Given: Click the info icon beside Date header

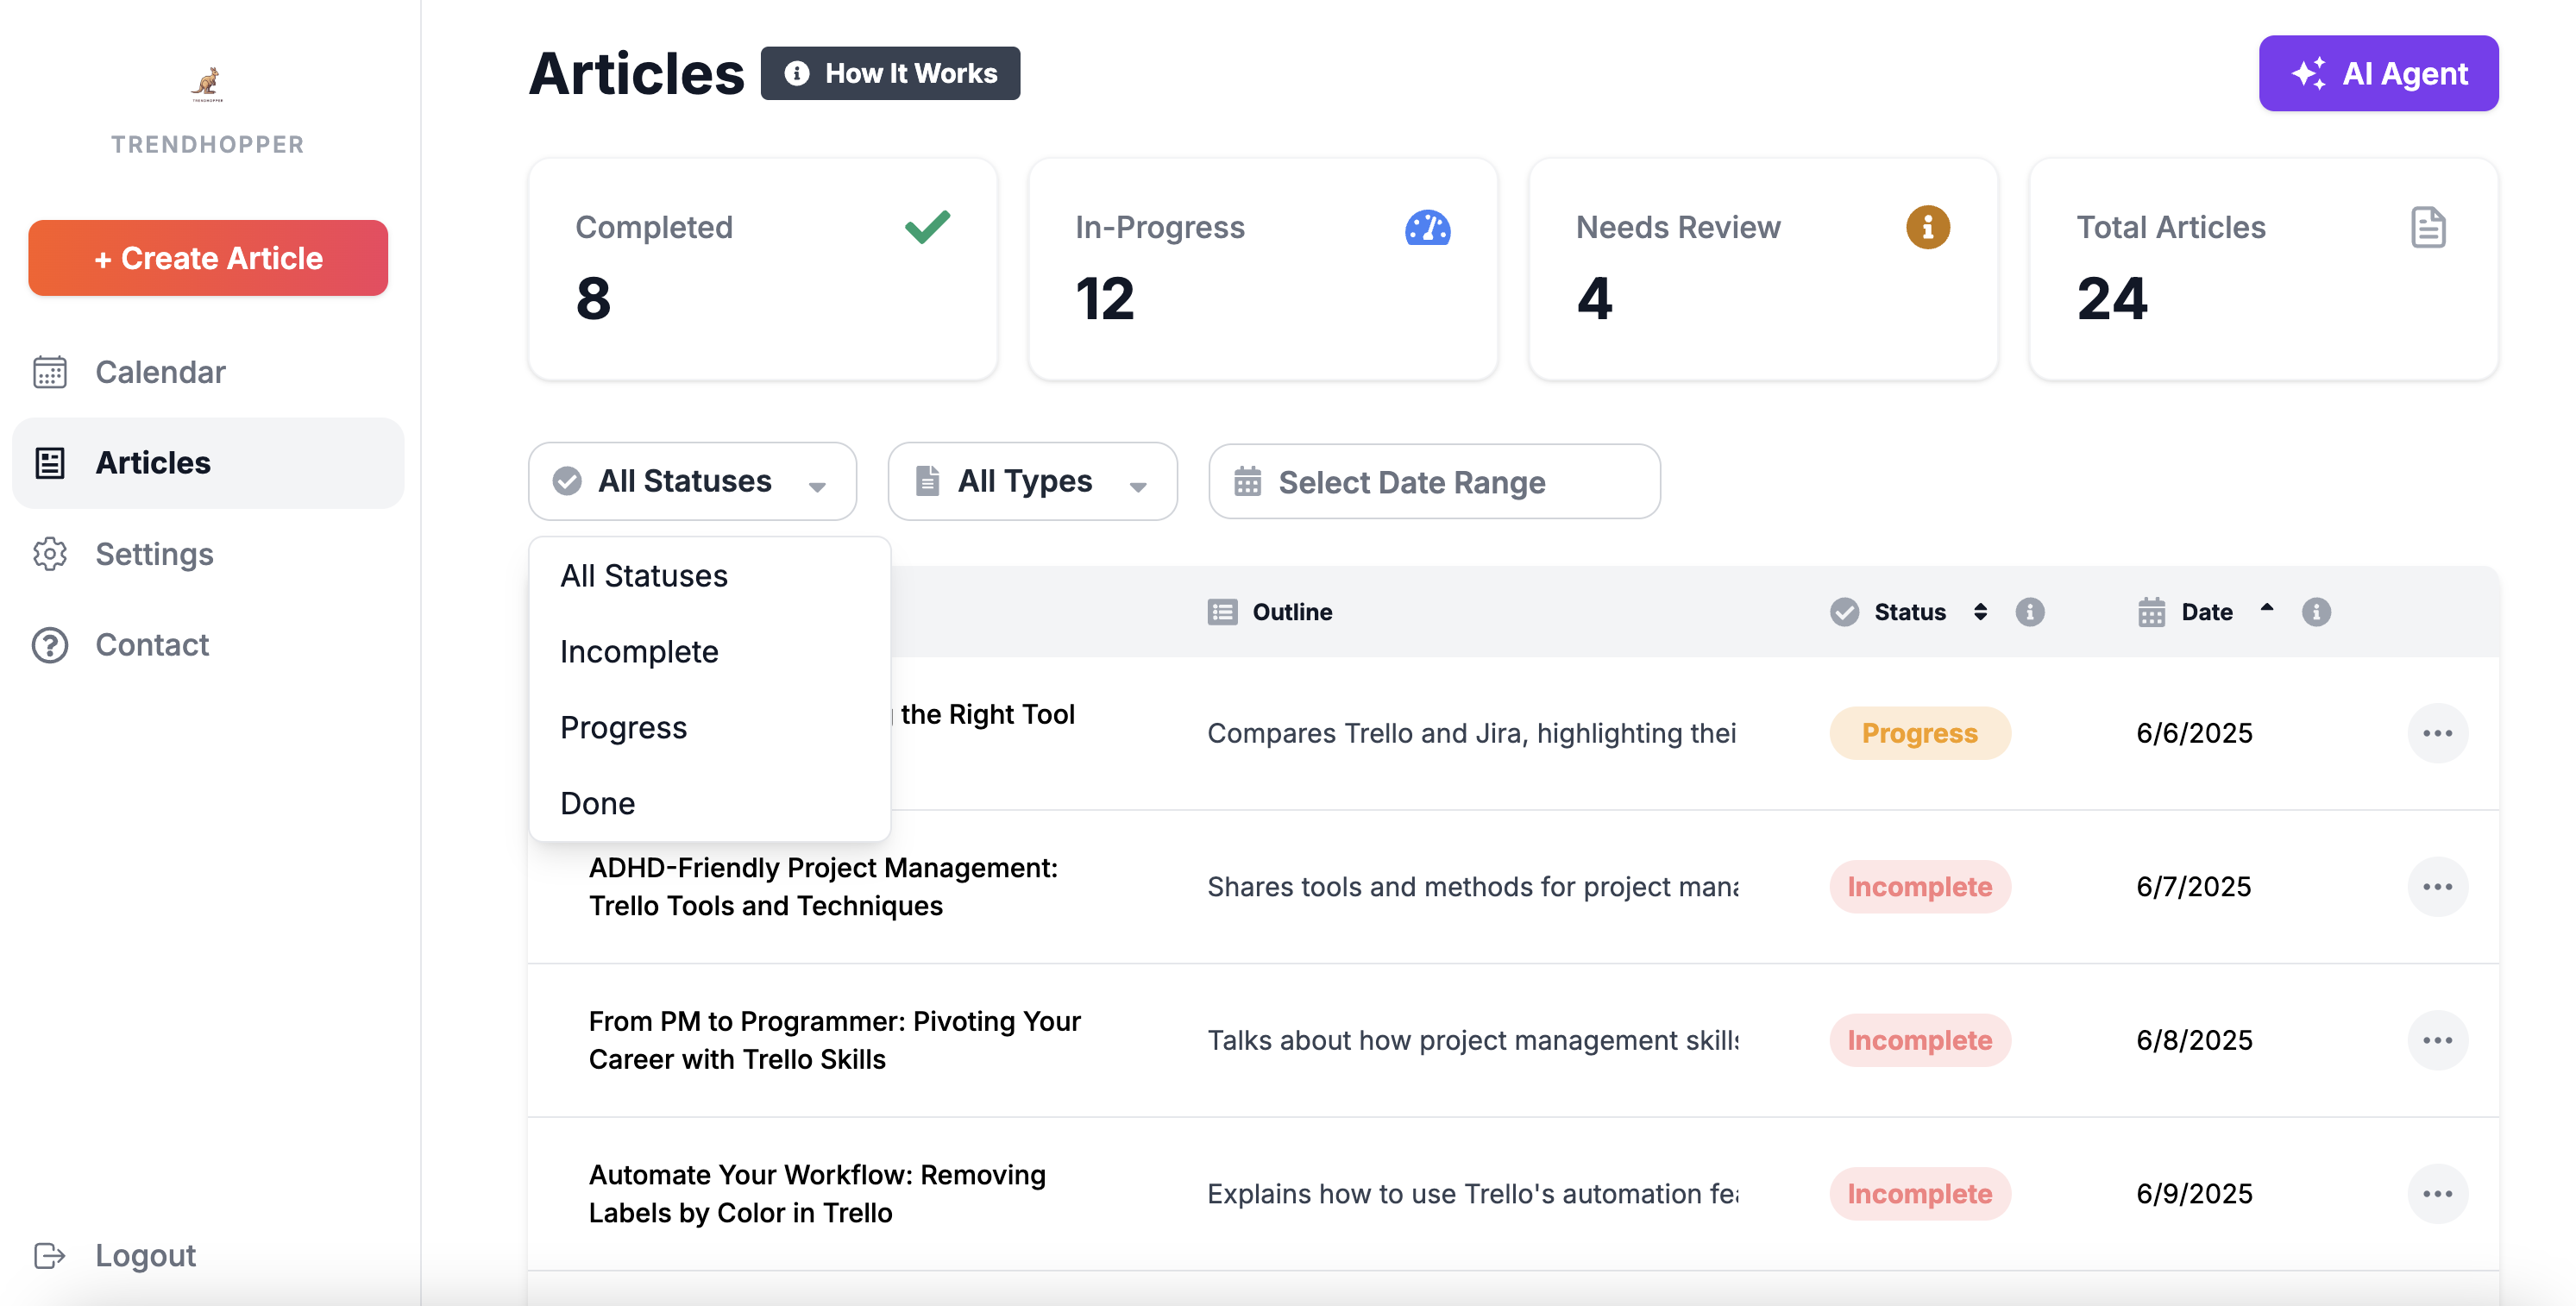Looking at the screenshot, I should pyautogui.click(x=2316, y=612).
